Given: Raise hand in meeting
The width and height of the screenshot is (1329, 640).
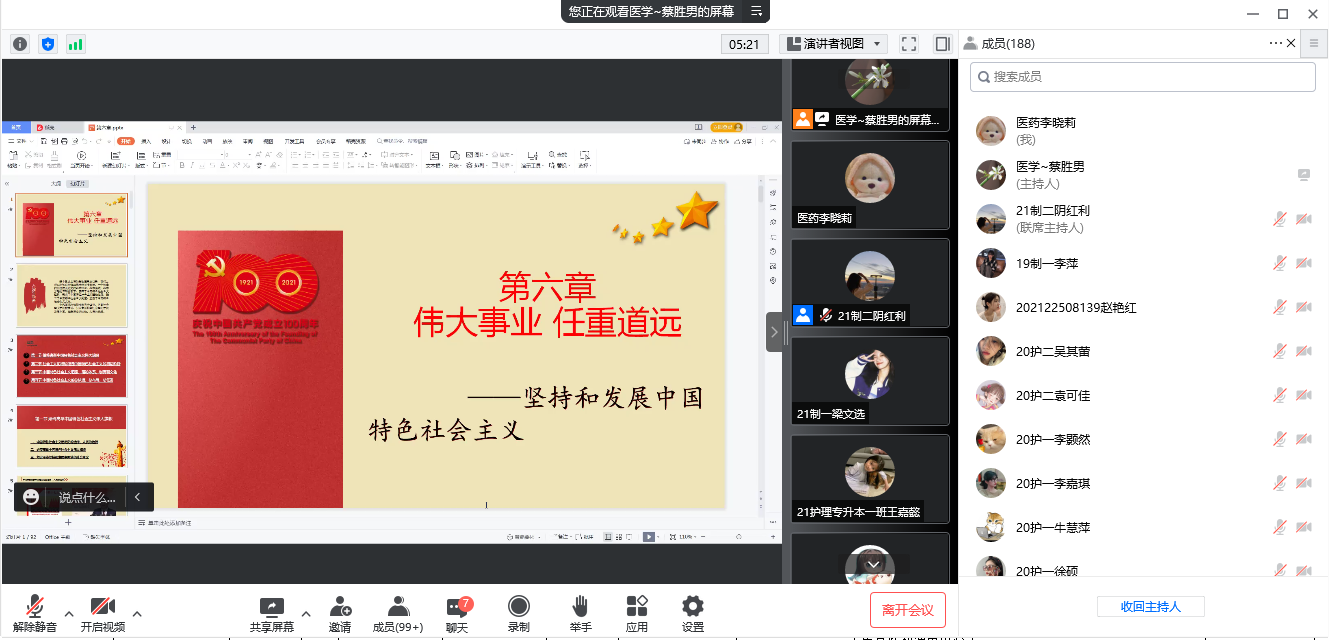Looking at the screenshot, I should pyautogui.click(x=580, y=612).
